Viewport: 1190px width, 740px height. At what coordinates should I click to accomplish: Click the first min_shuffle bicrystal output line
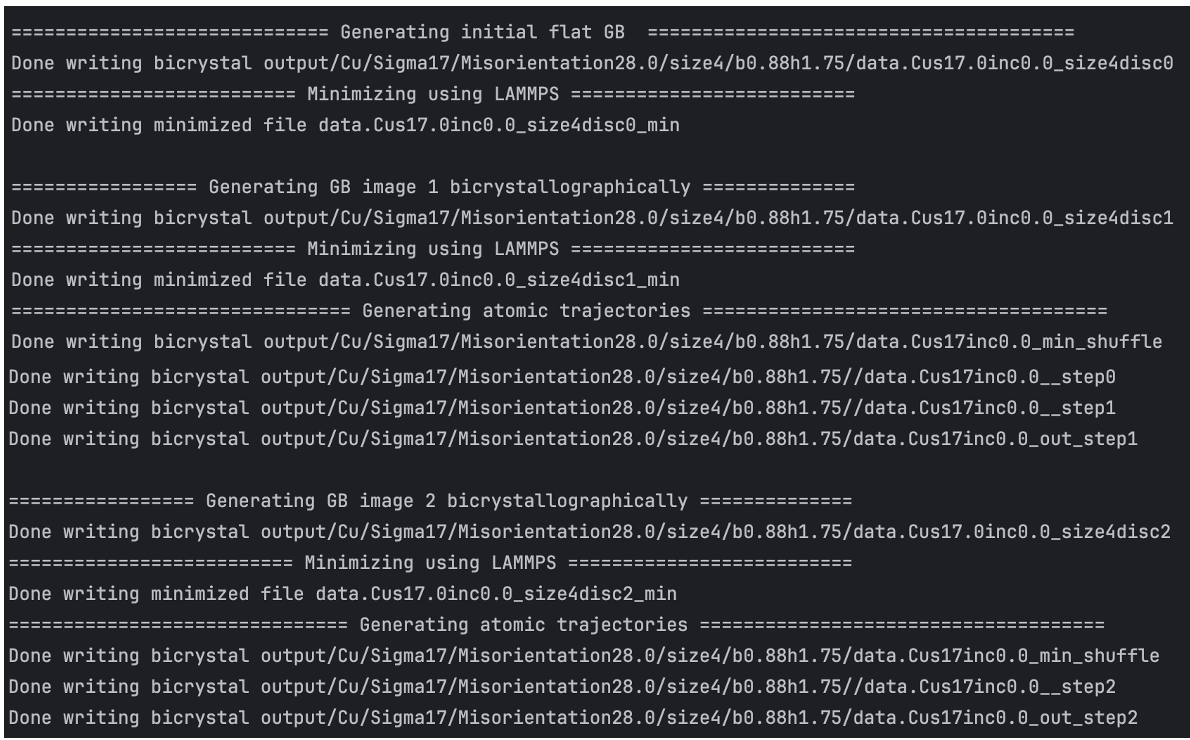pyautogui.click(x=586, y=342)
